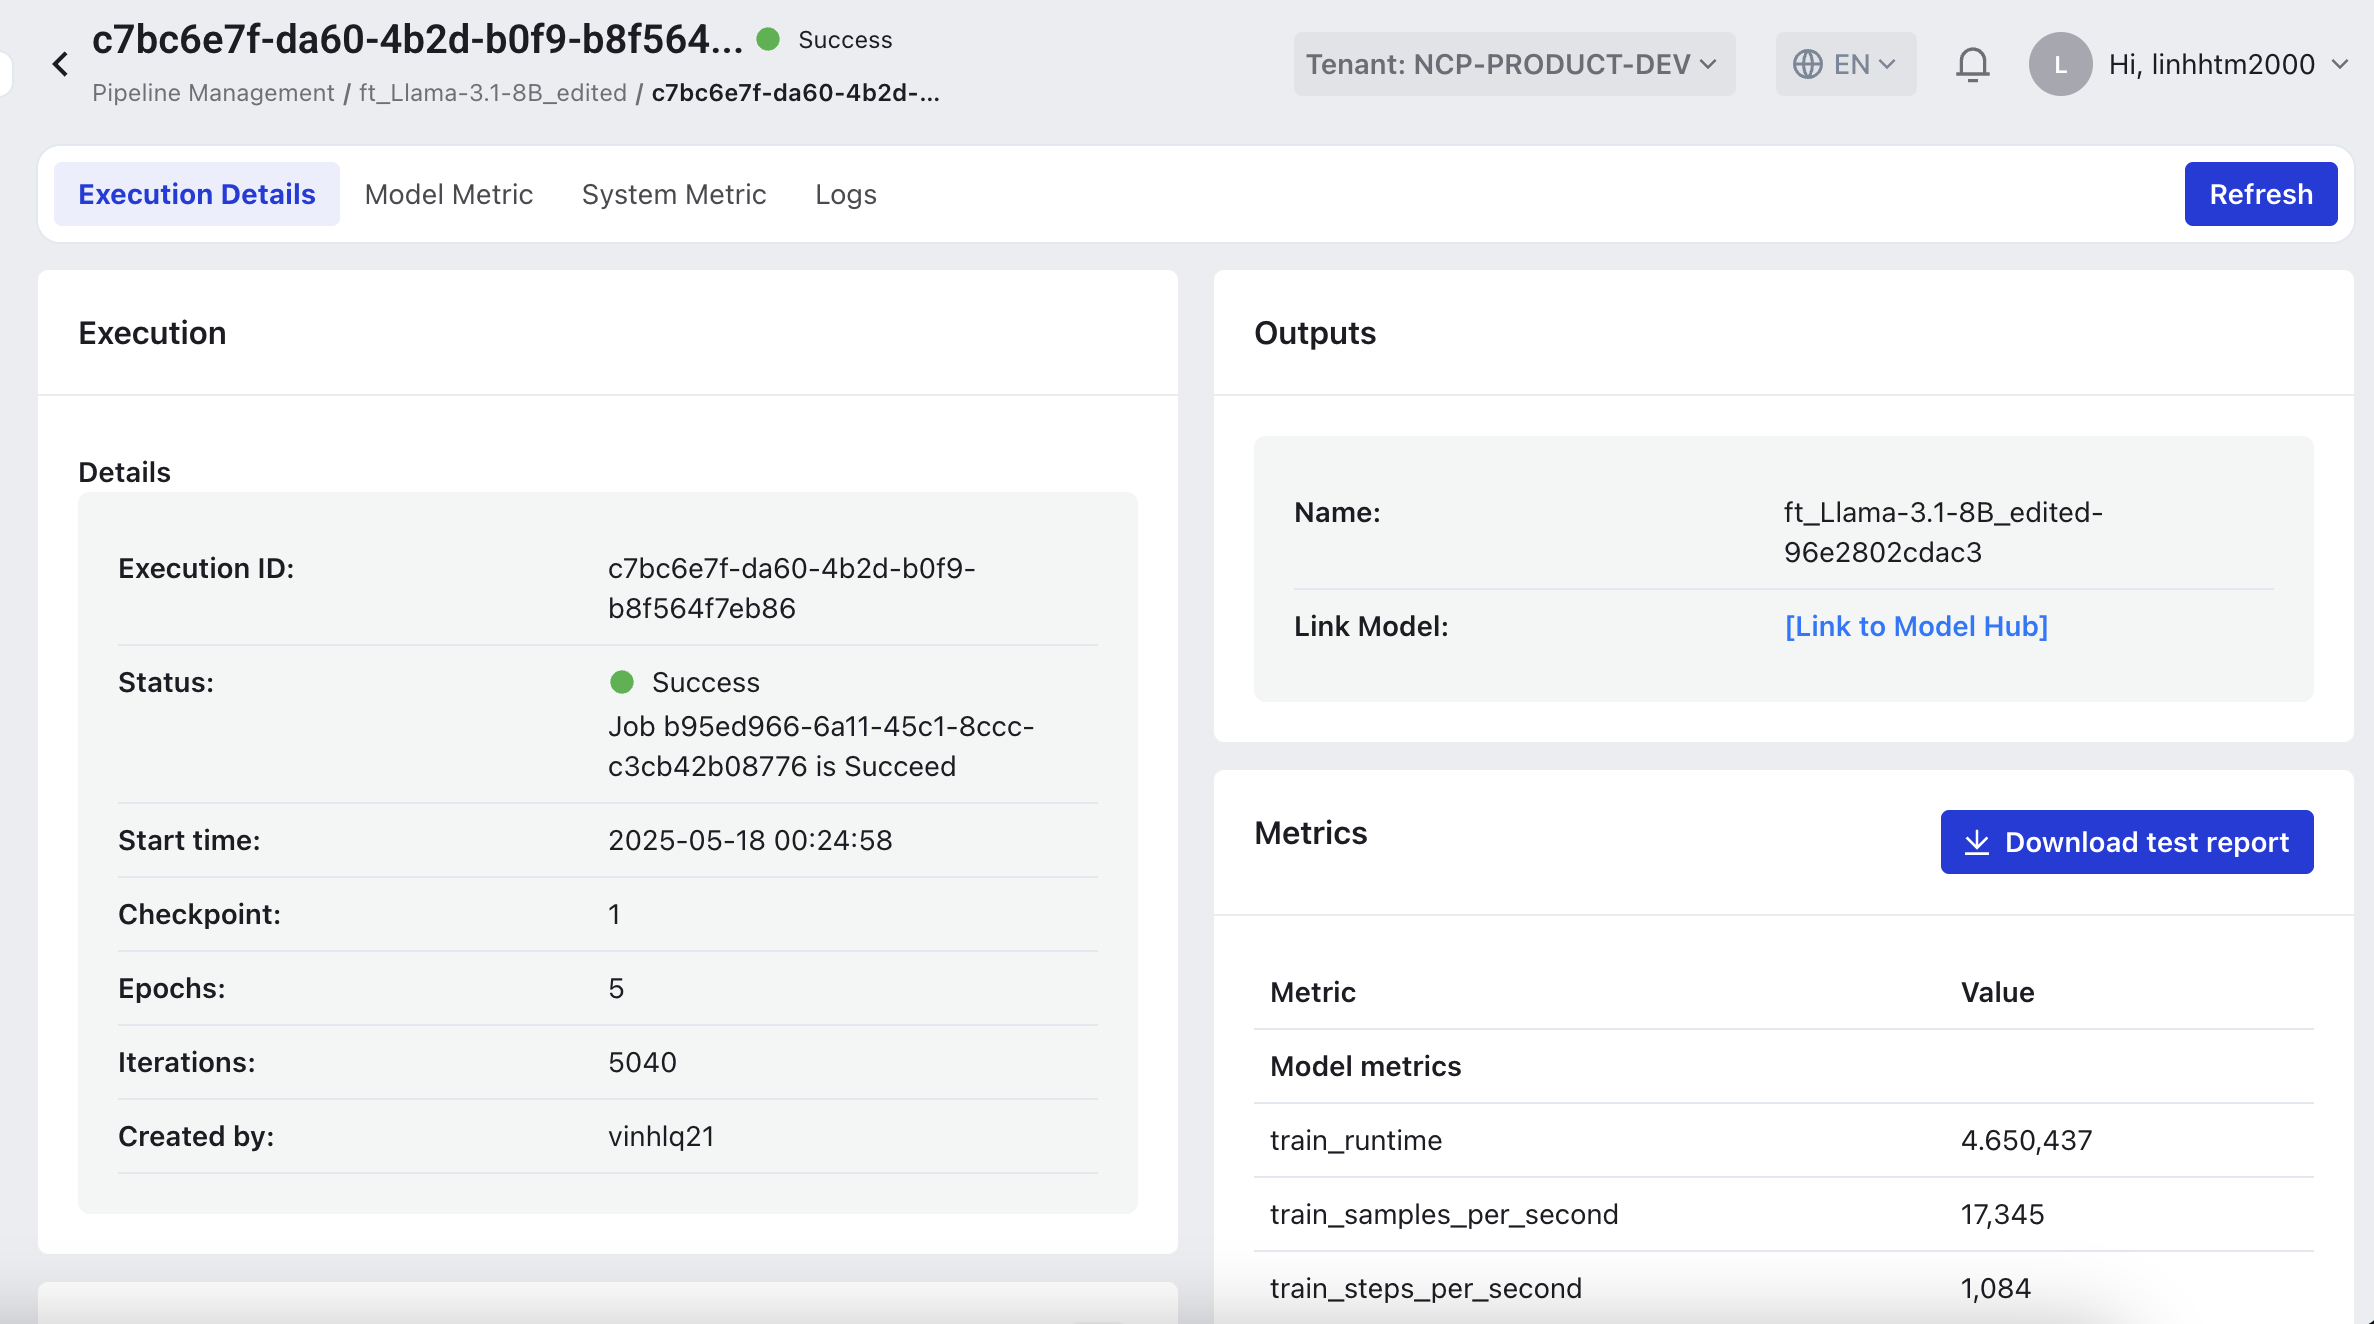Click the creator name vinhlq21
The image size is (2374, 1324).
661,1136
